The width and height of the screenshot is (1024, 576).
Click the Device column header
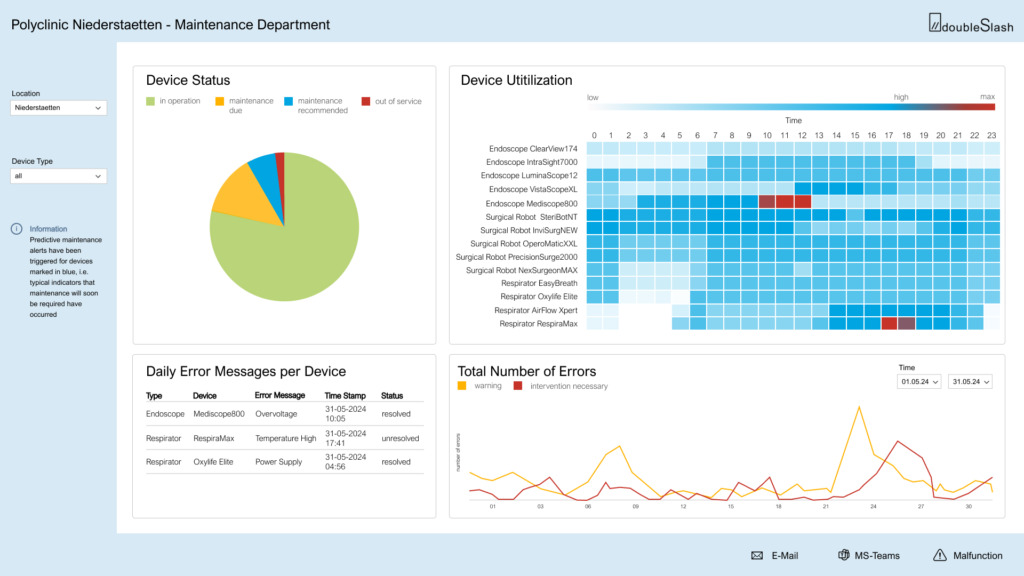tap(204, 396)
